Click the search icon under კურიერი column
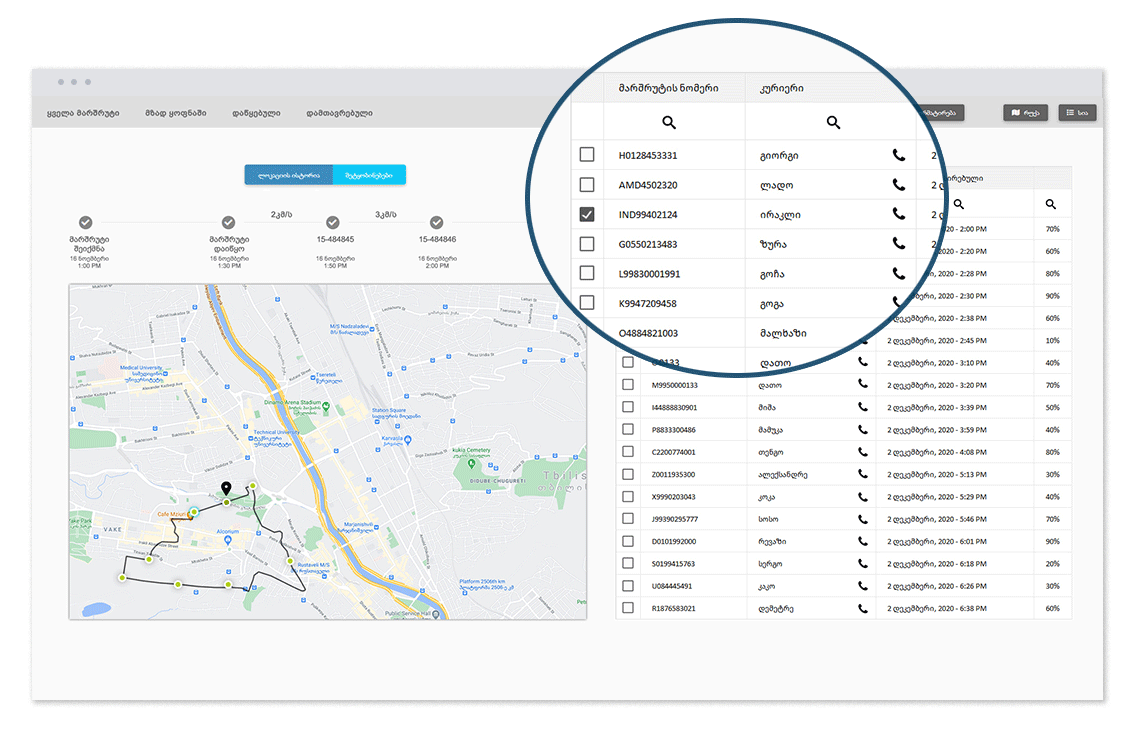 (x=833, y=122)
